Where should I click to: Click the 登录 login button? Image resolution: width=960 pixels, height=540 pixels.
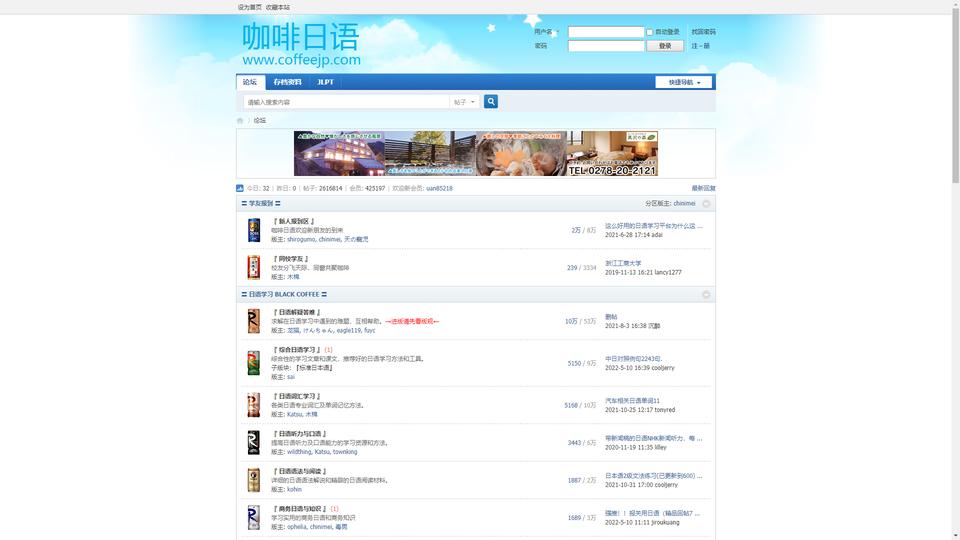tap(665, 46)
